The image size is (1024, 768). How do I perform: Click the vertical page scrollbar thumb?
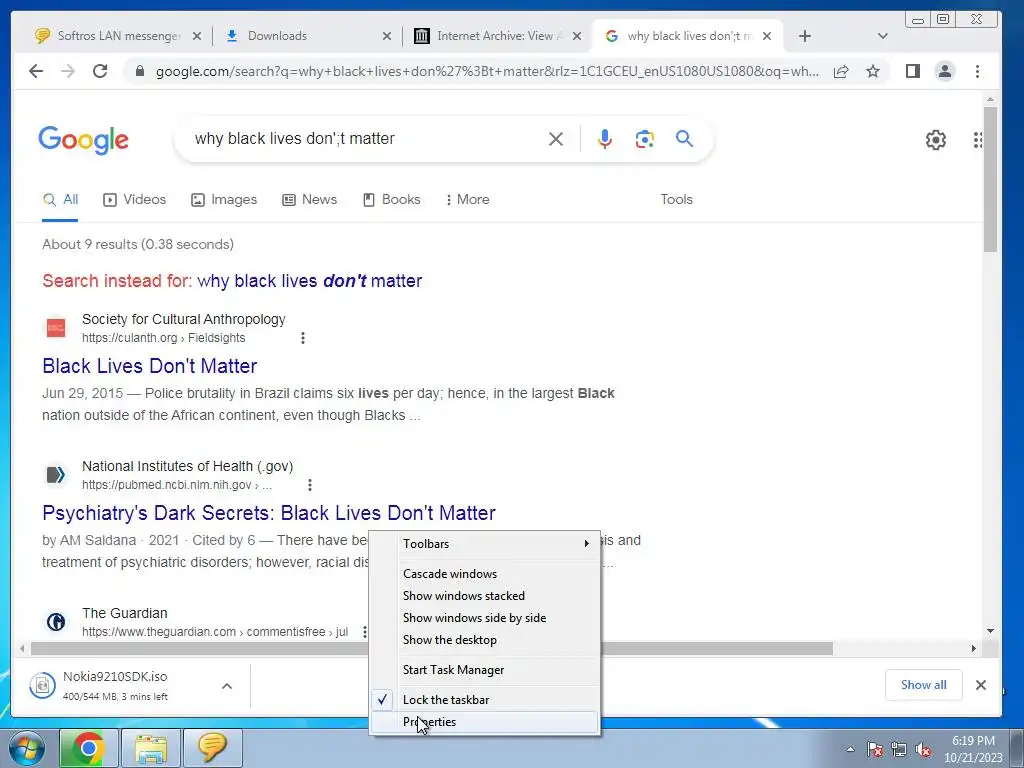991,180
